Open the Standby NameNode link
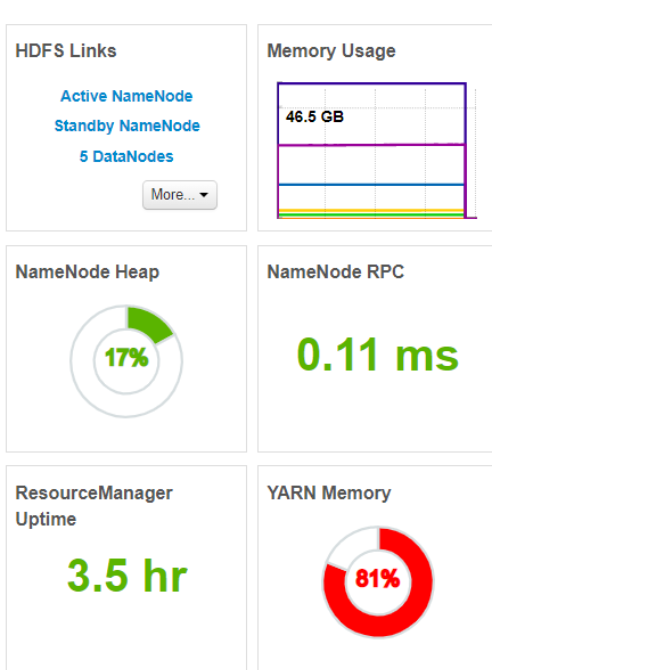Screen dimensions: 654x670 point(126,126)
